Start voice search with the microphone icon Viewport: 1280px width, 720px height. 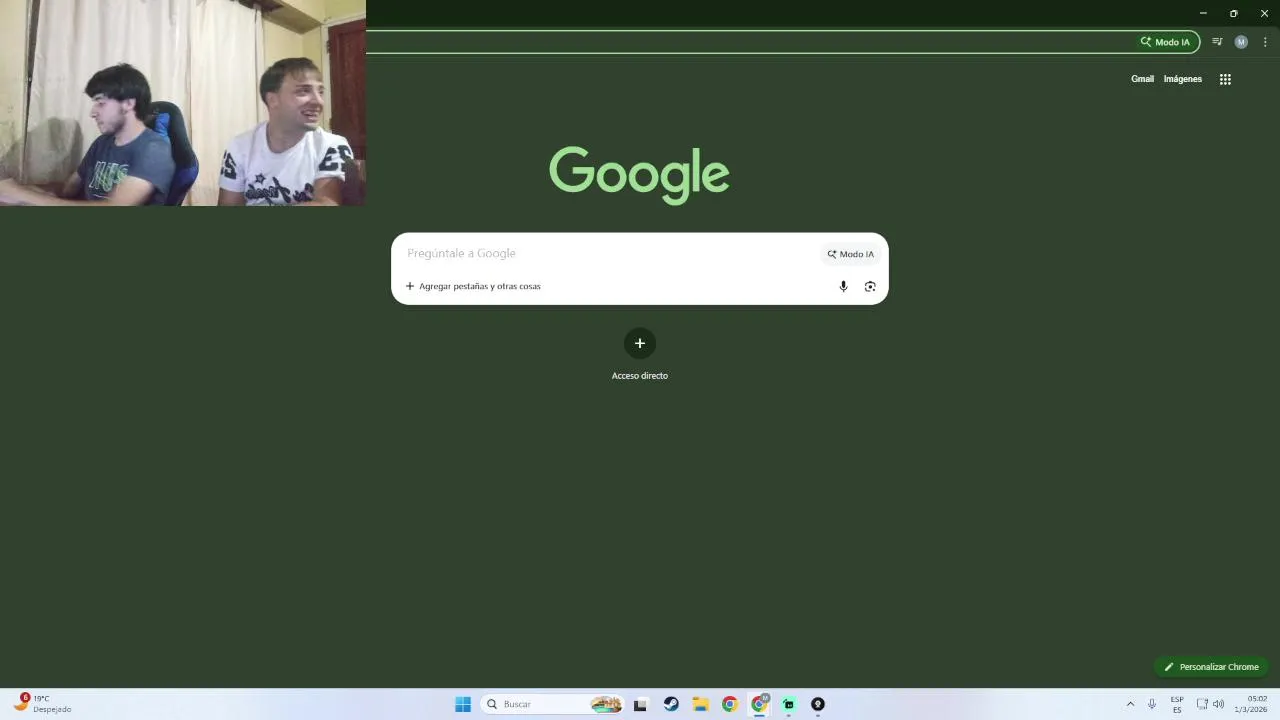point(843,286)
